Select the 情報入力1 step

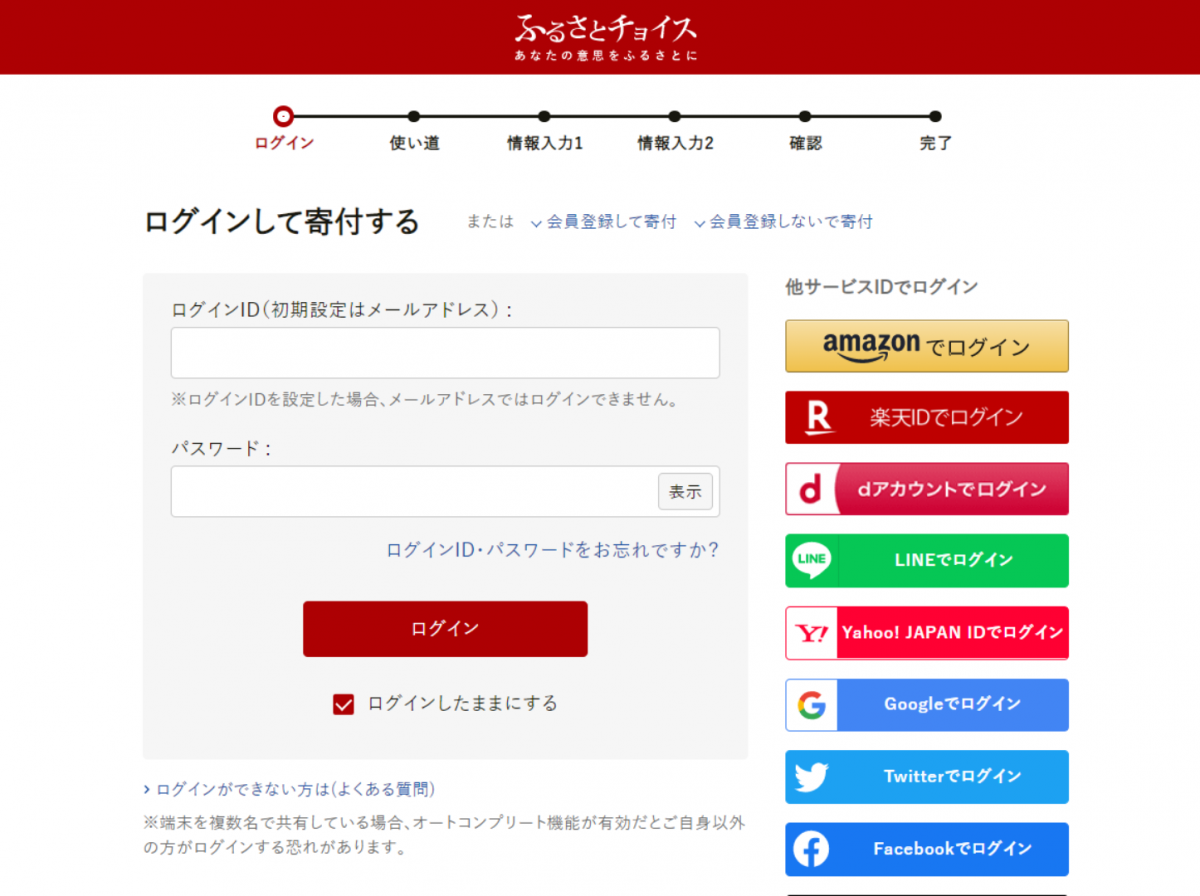tap(544, 130)
